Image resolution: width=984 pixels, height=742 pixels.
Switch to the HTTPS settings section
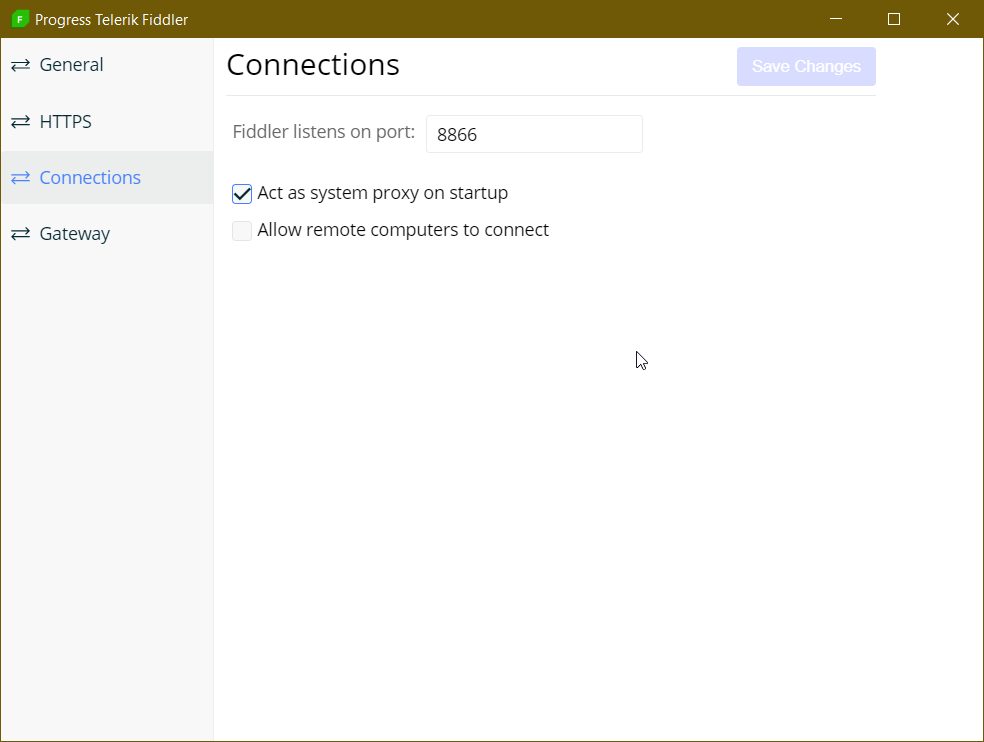[x=65, y=122]
